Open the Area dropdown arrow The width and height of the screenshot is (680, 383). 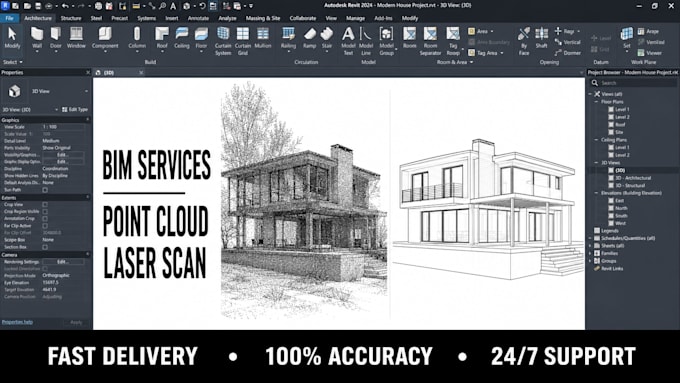(x=492, y=31)
